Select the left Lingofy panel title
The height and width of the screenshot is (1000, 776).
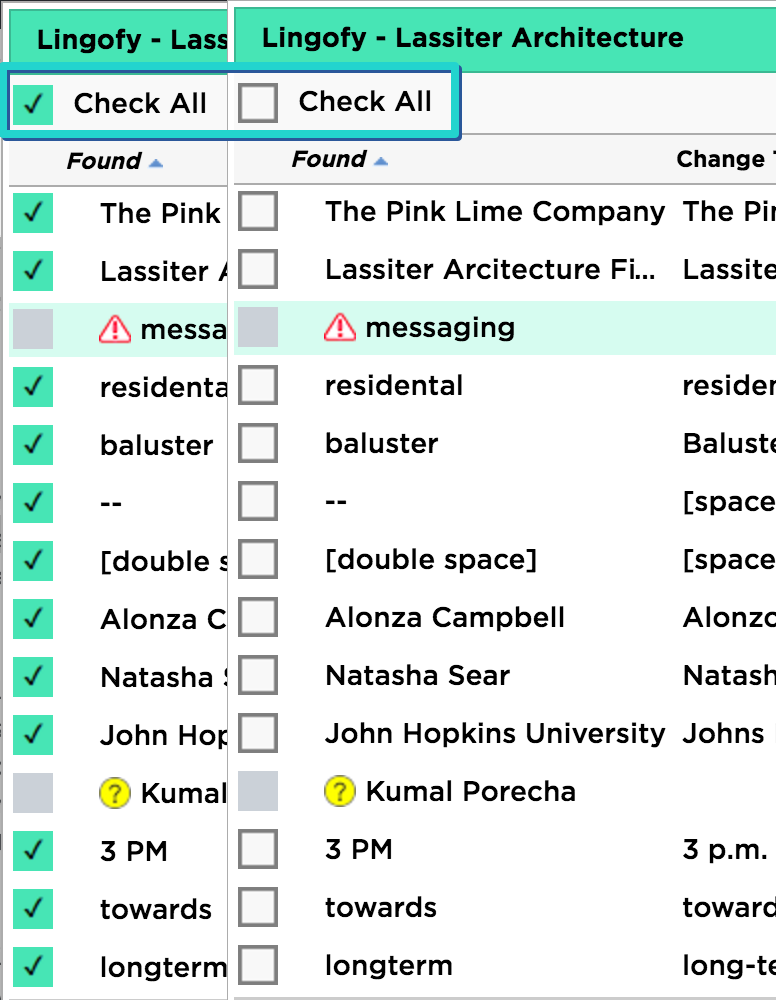132,40
